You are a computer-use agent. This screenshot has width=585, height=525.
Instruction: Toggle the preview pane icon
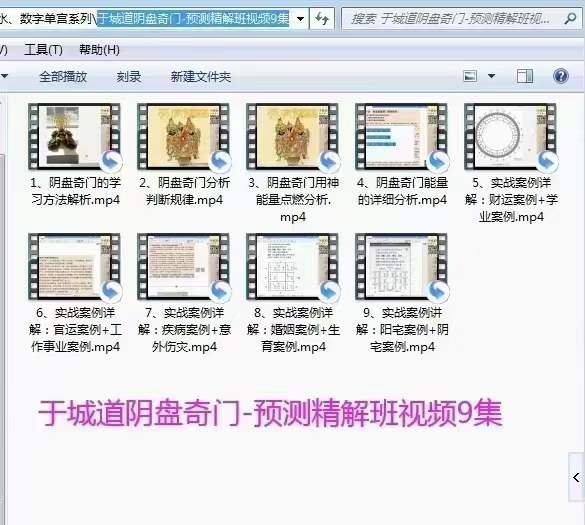pyautogui.click(x=525, y=76)
